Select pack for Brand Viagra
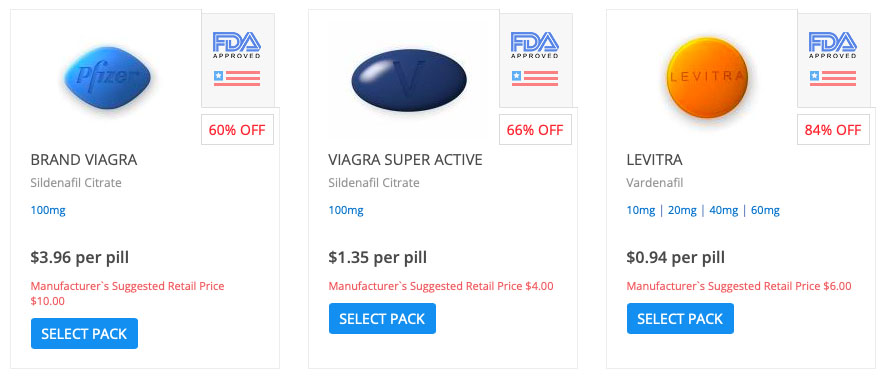 (x=84, y=334)
